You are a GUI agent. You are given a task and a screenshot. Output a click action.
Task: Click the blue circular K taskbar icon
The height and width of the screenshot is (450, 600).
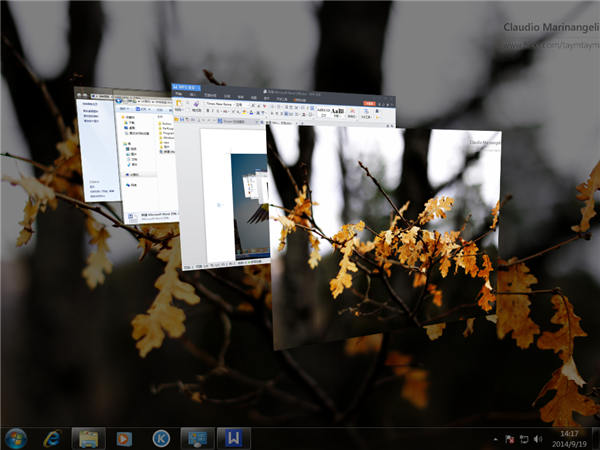coord(160,438)
